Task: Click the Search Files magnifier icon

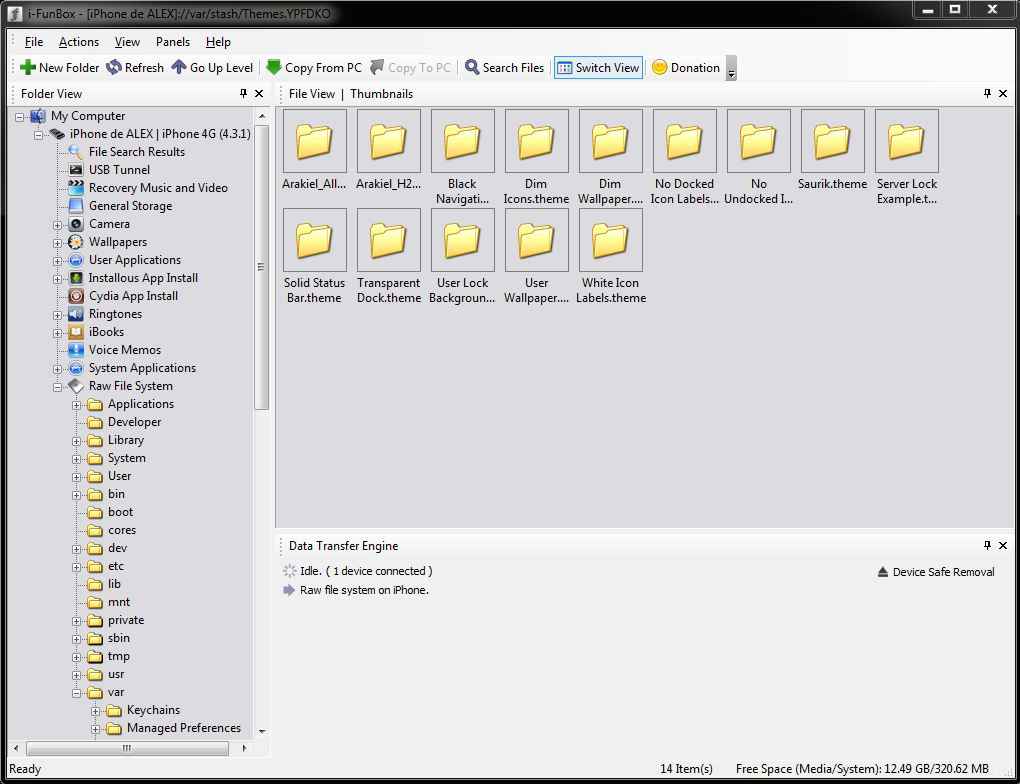Action: coord(472,67)
